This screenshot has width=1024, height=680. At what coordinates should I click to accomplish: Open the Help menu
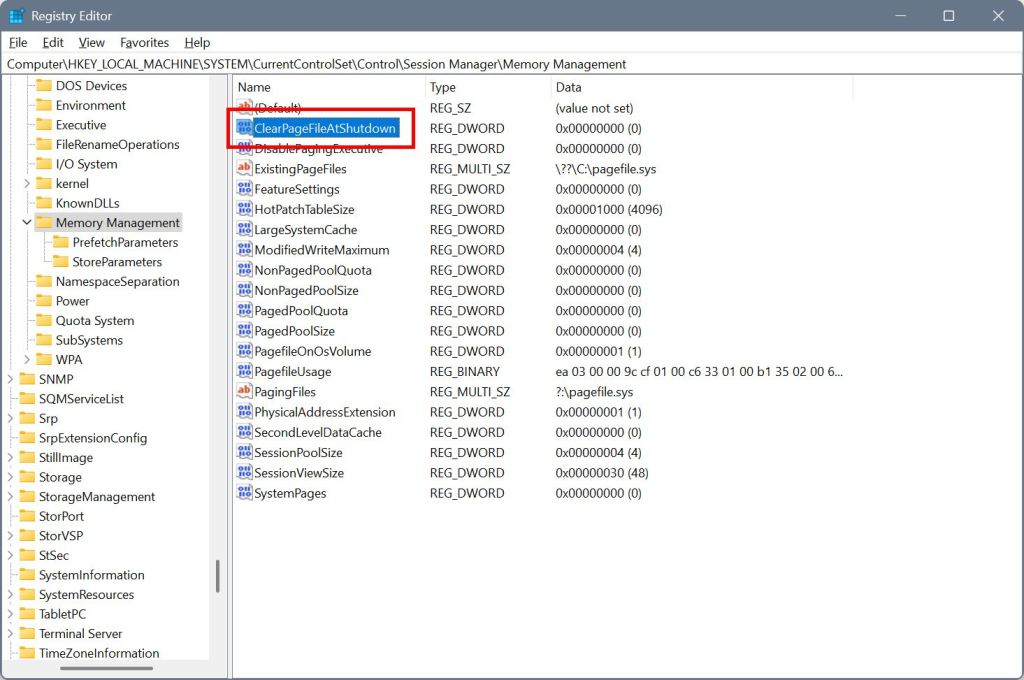coord(197,42)
